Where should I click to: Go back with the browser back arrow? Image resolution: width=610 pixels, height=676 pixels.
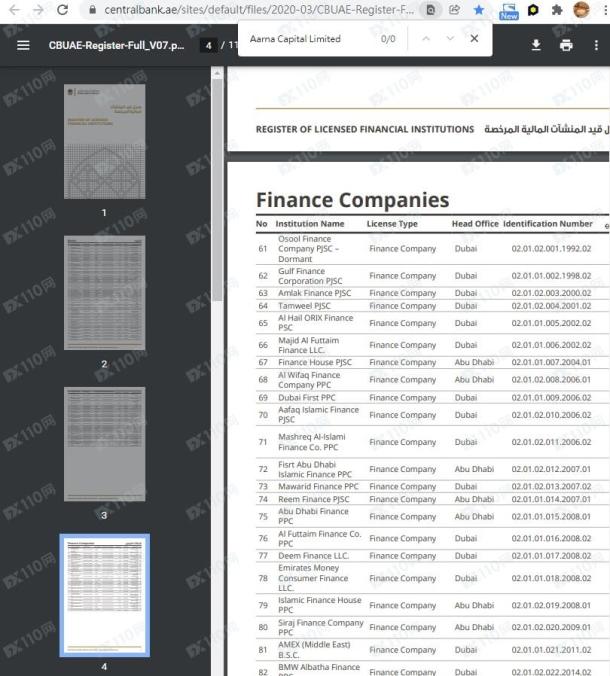pyautogui.click(x=14, y=9)
